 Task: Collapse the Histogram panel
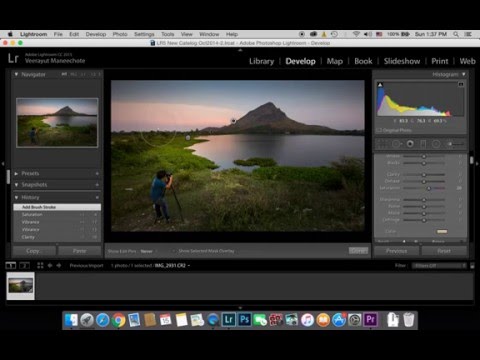(463, 74)
